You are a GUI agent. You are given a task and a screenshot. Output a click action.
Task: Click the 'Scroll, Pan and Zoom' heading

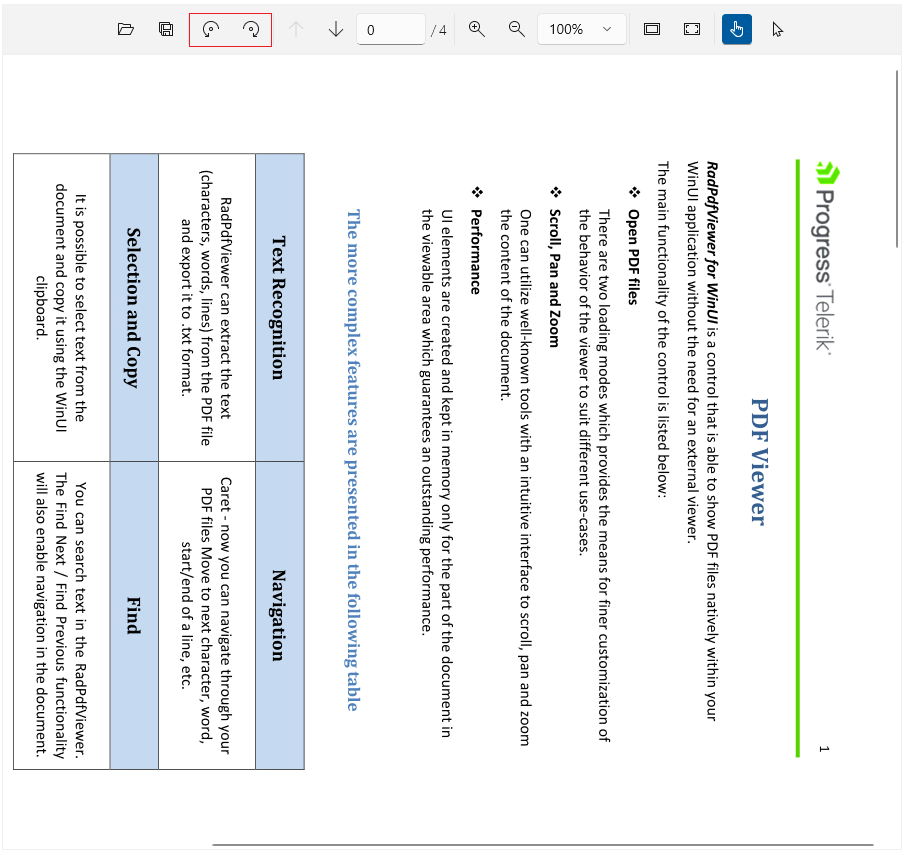click(x=555, y=278)
